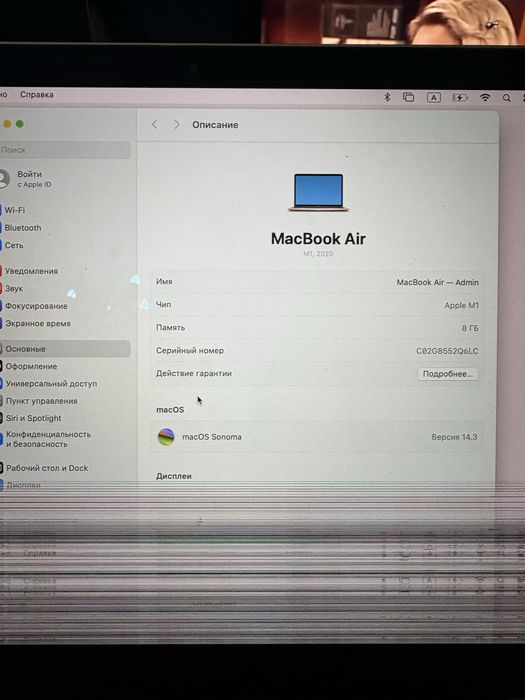
Task: Click the yellow minimize window button
Action: point(7,124)
